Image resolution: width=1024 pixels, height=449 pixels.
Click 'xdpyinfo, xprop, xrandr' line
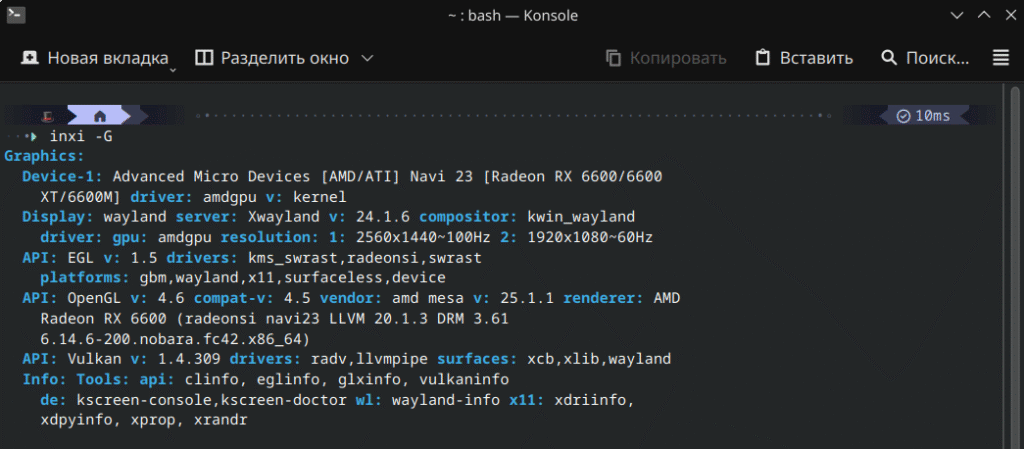tap(144, 420)
